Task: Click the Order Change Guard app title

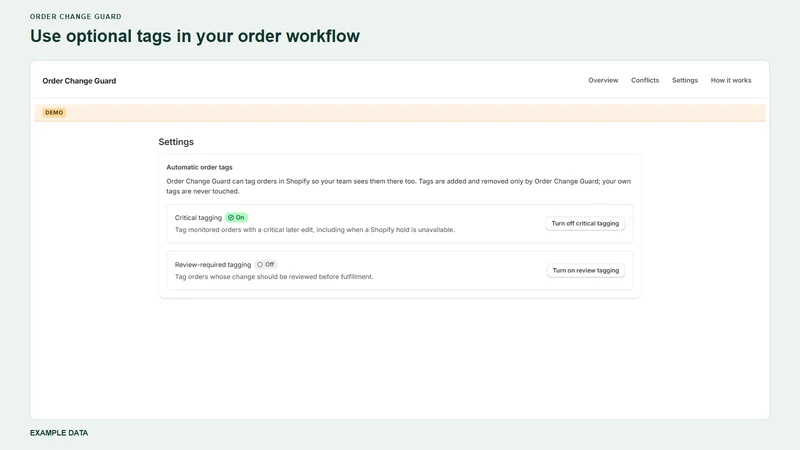Action: [79, 81]
